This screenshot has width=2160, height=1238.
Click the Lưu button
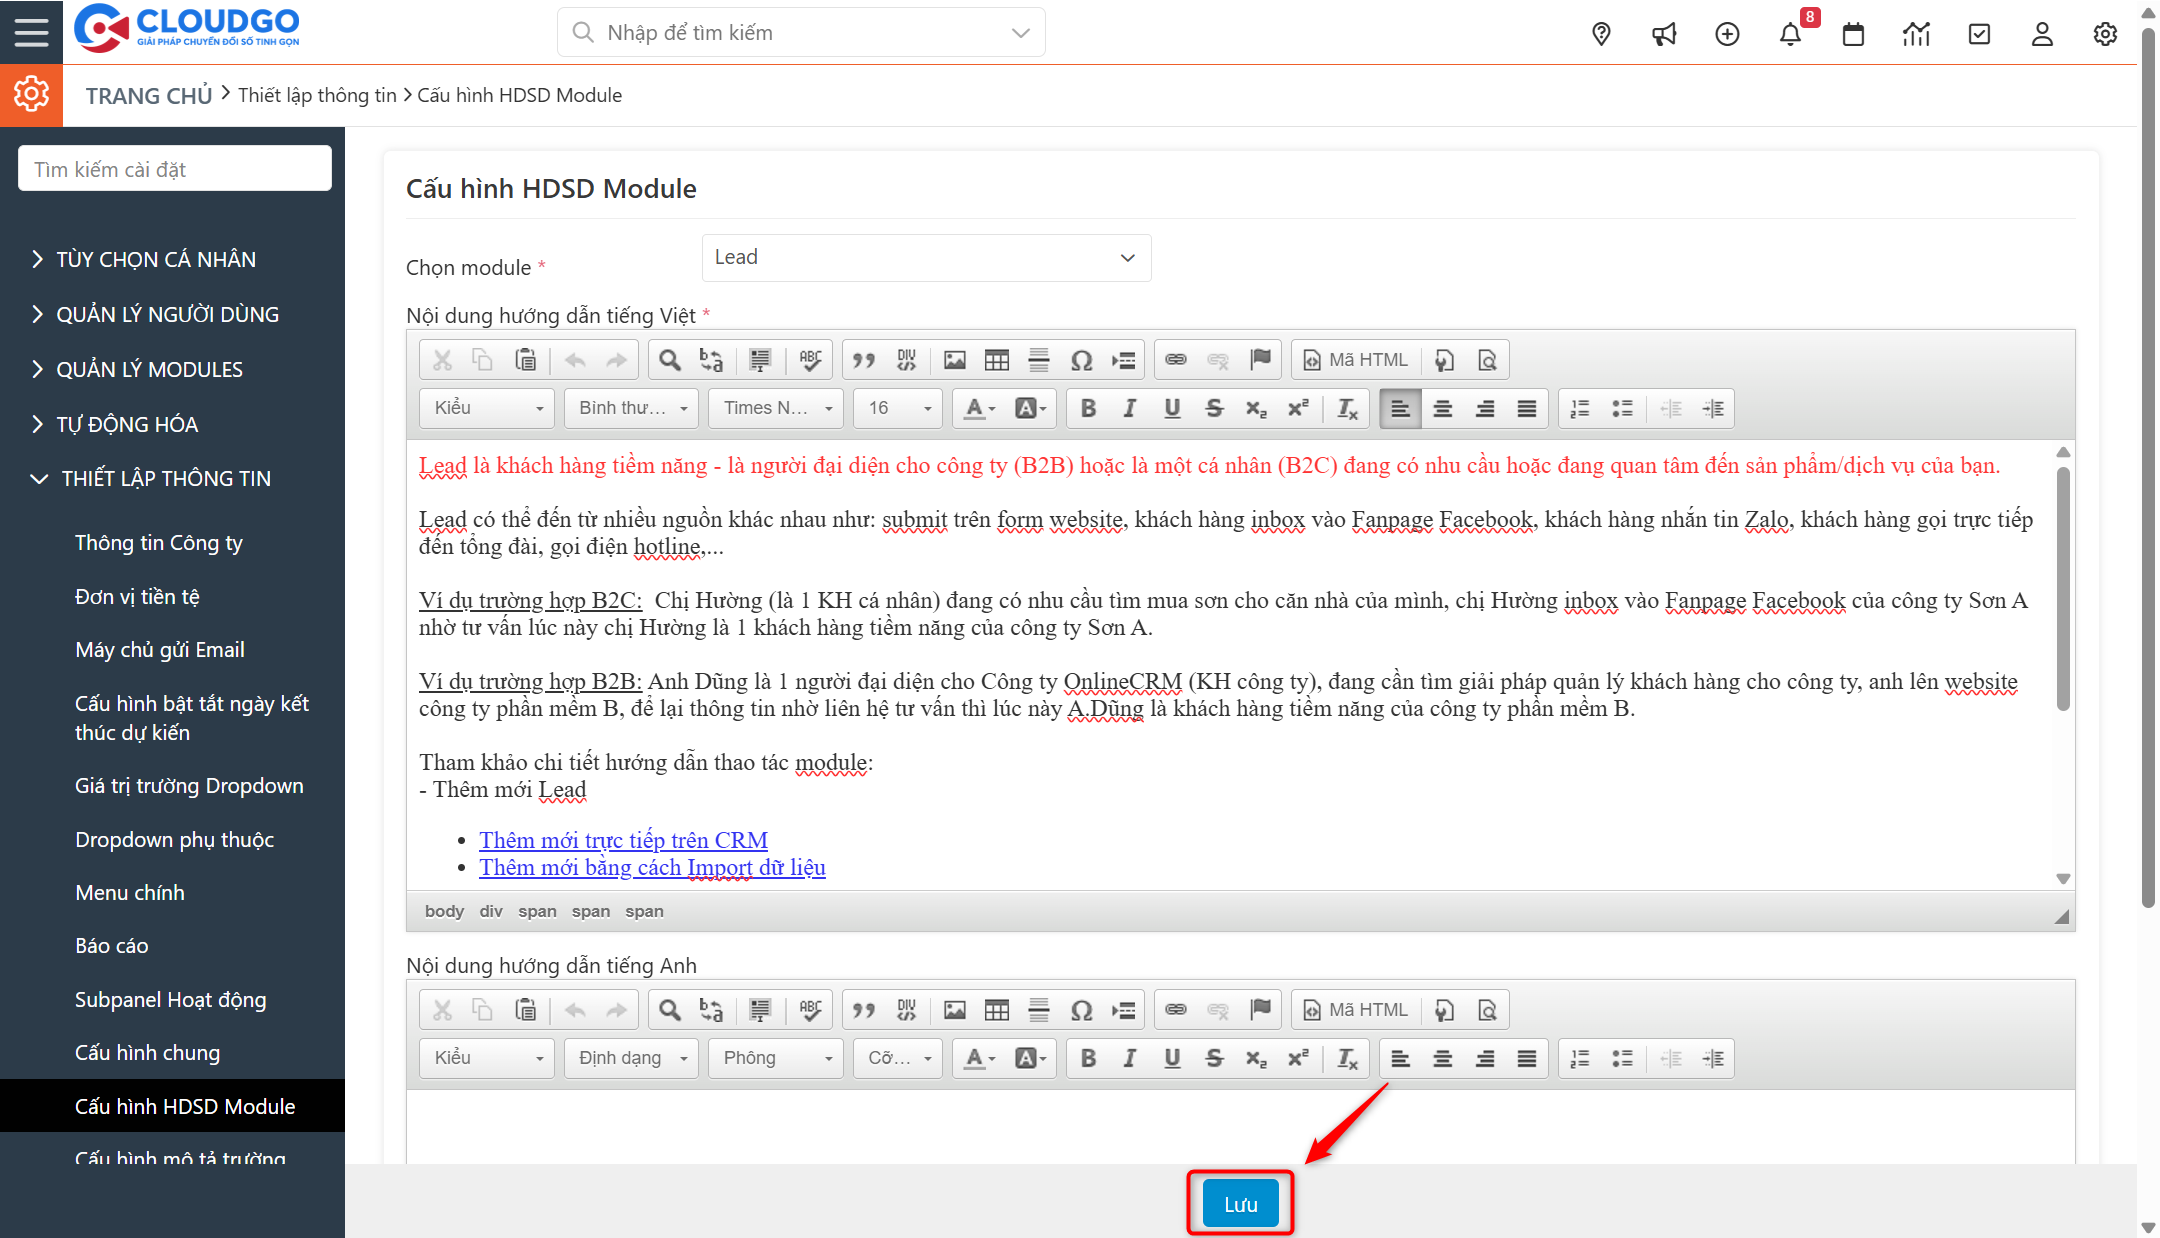[1239, 1203]
